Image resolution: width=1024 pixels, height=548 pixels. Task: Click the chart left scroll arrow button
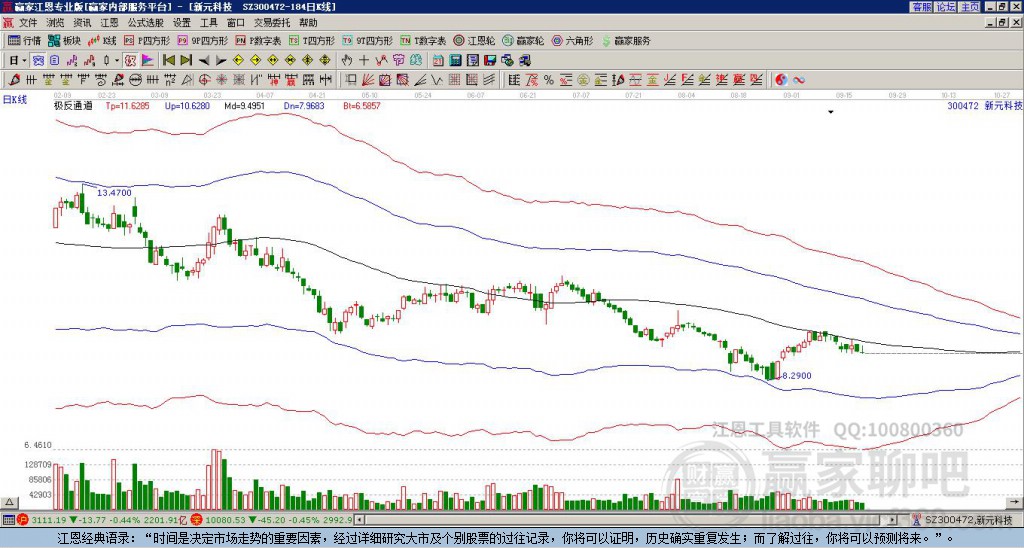[x=359, y=520]
